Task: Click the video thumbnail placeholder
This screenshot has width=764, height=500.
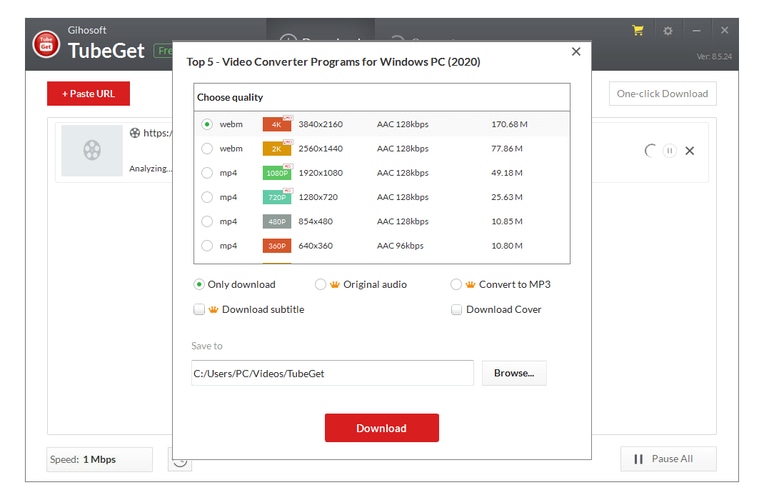Action: click(92, 151)
